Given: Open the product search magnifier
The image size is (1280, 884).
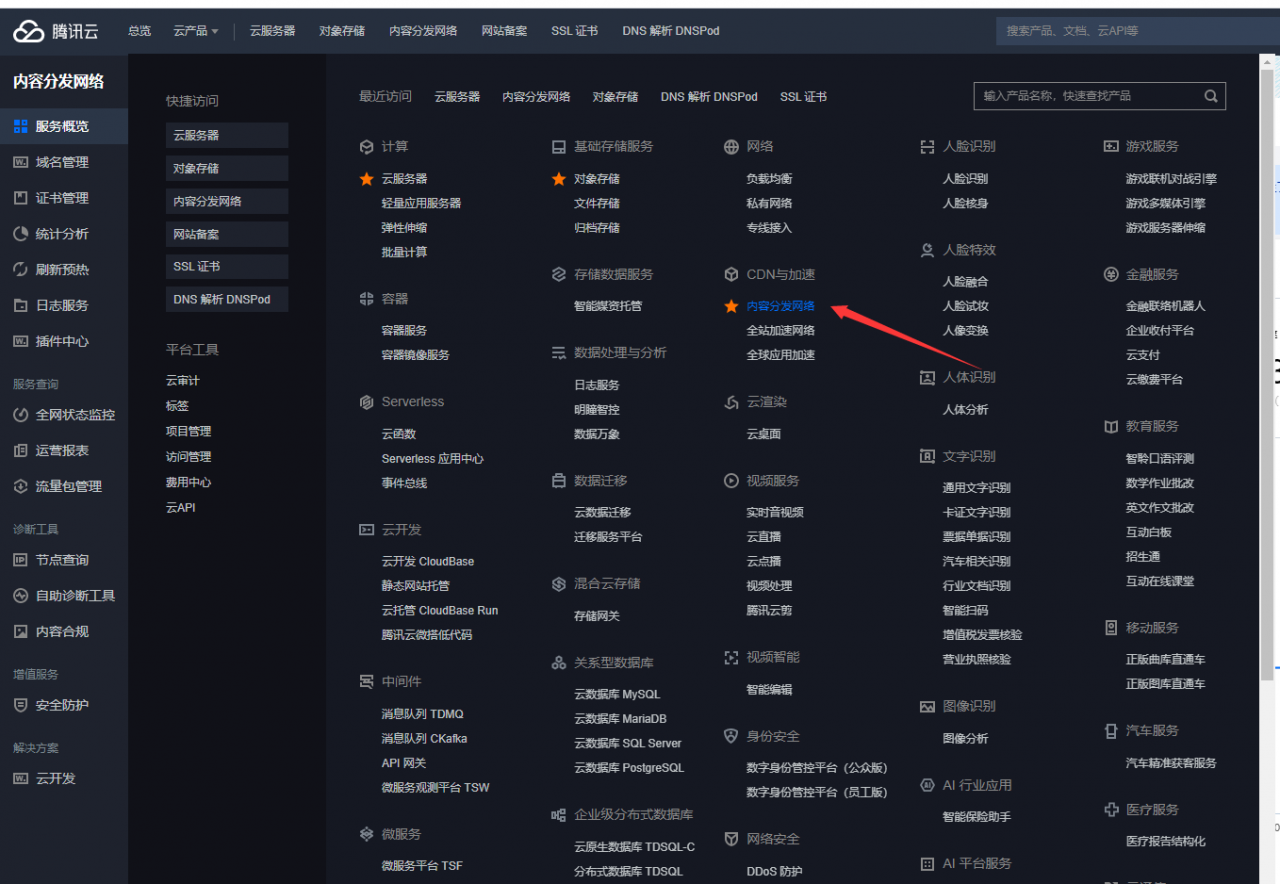Looking at the screenshot, I should 1210,96.
